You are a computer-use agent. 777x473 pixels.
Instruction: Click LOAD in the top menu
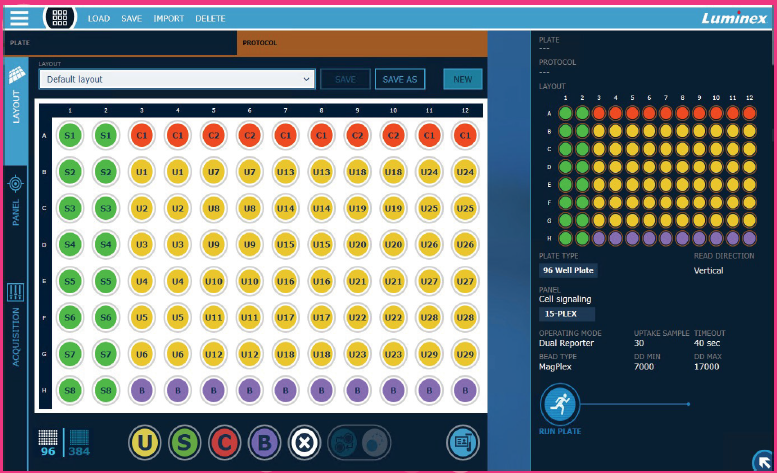point(99,18)
